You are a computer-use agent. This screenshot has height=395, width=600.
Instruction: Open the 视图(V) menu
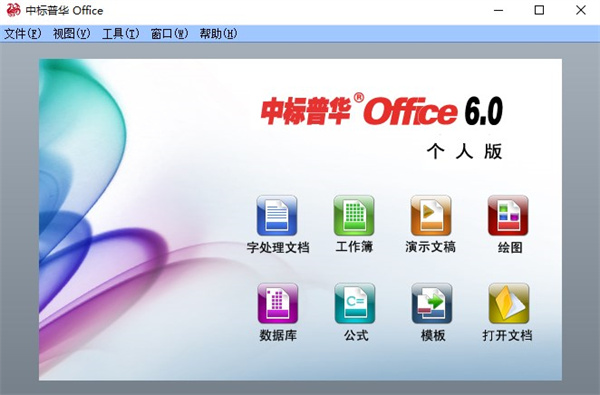(x=72, y=34)
